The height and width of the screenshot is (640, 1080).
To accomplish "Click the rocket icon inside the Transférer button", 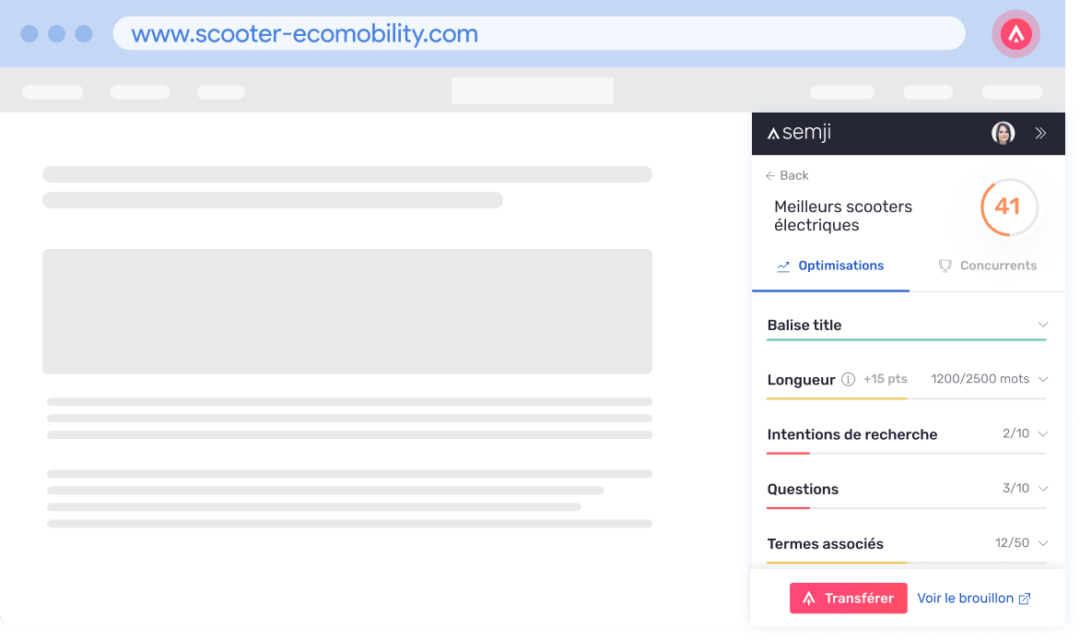I will coord(812,598).
